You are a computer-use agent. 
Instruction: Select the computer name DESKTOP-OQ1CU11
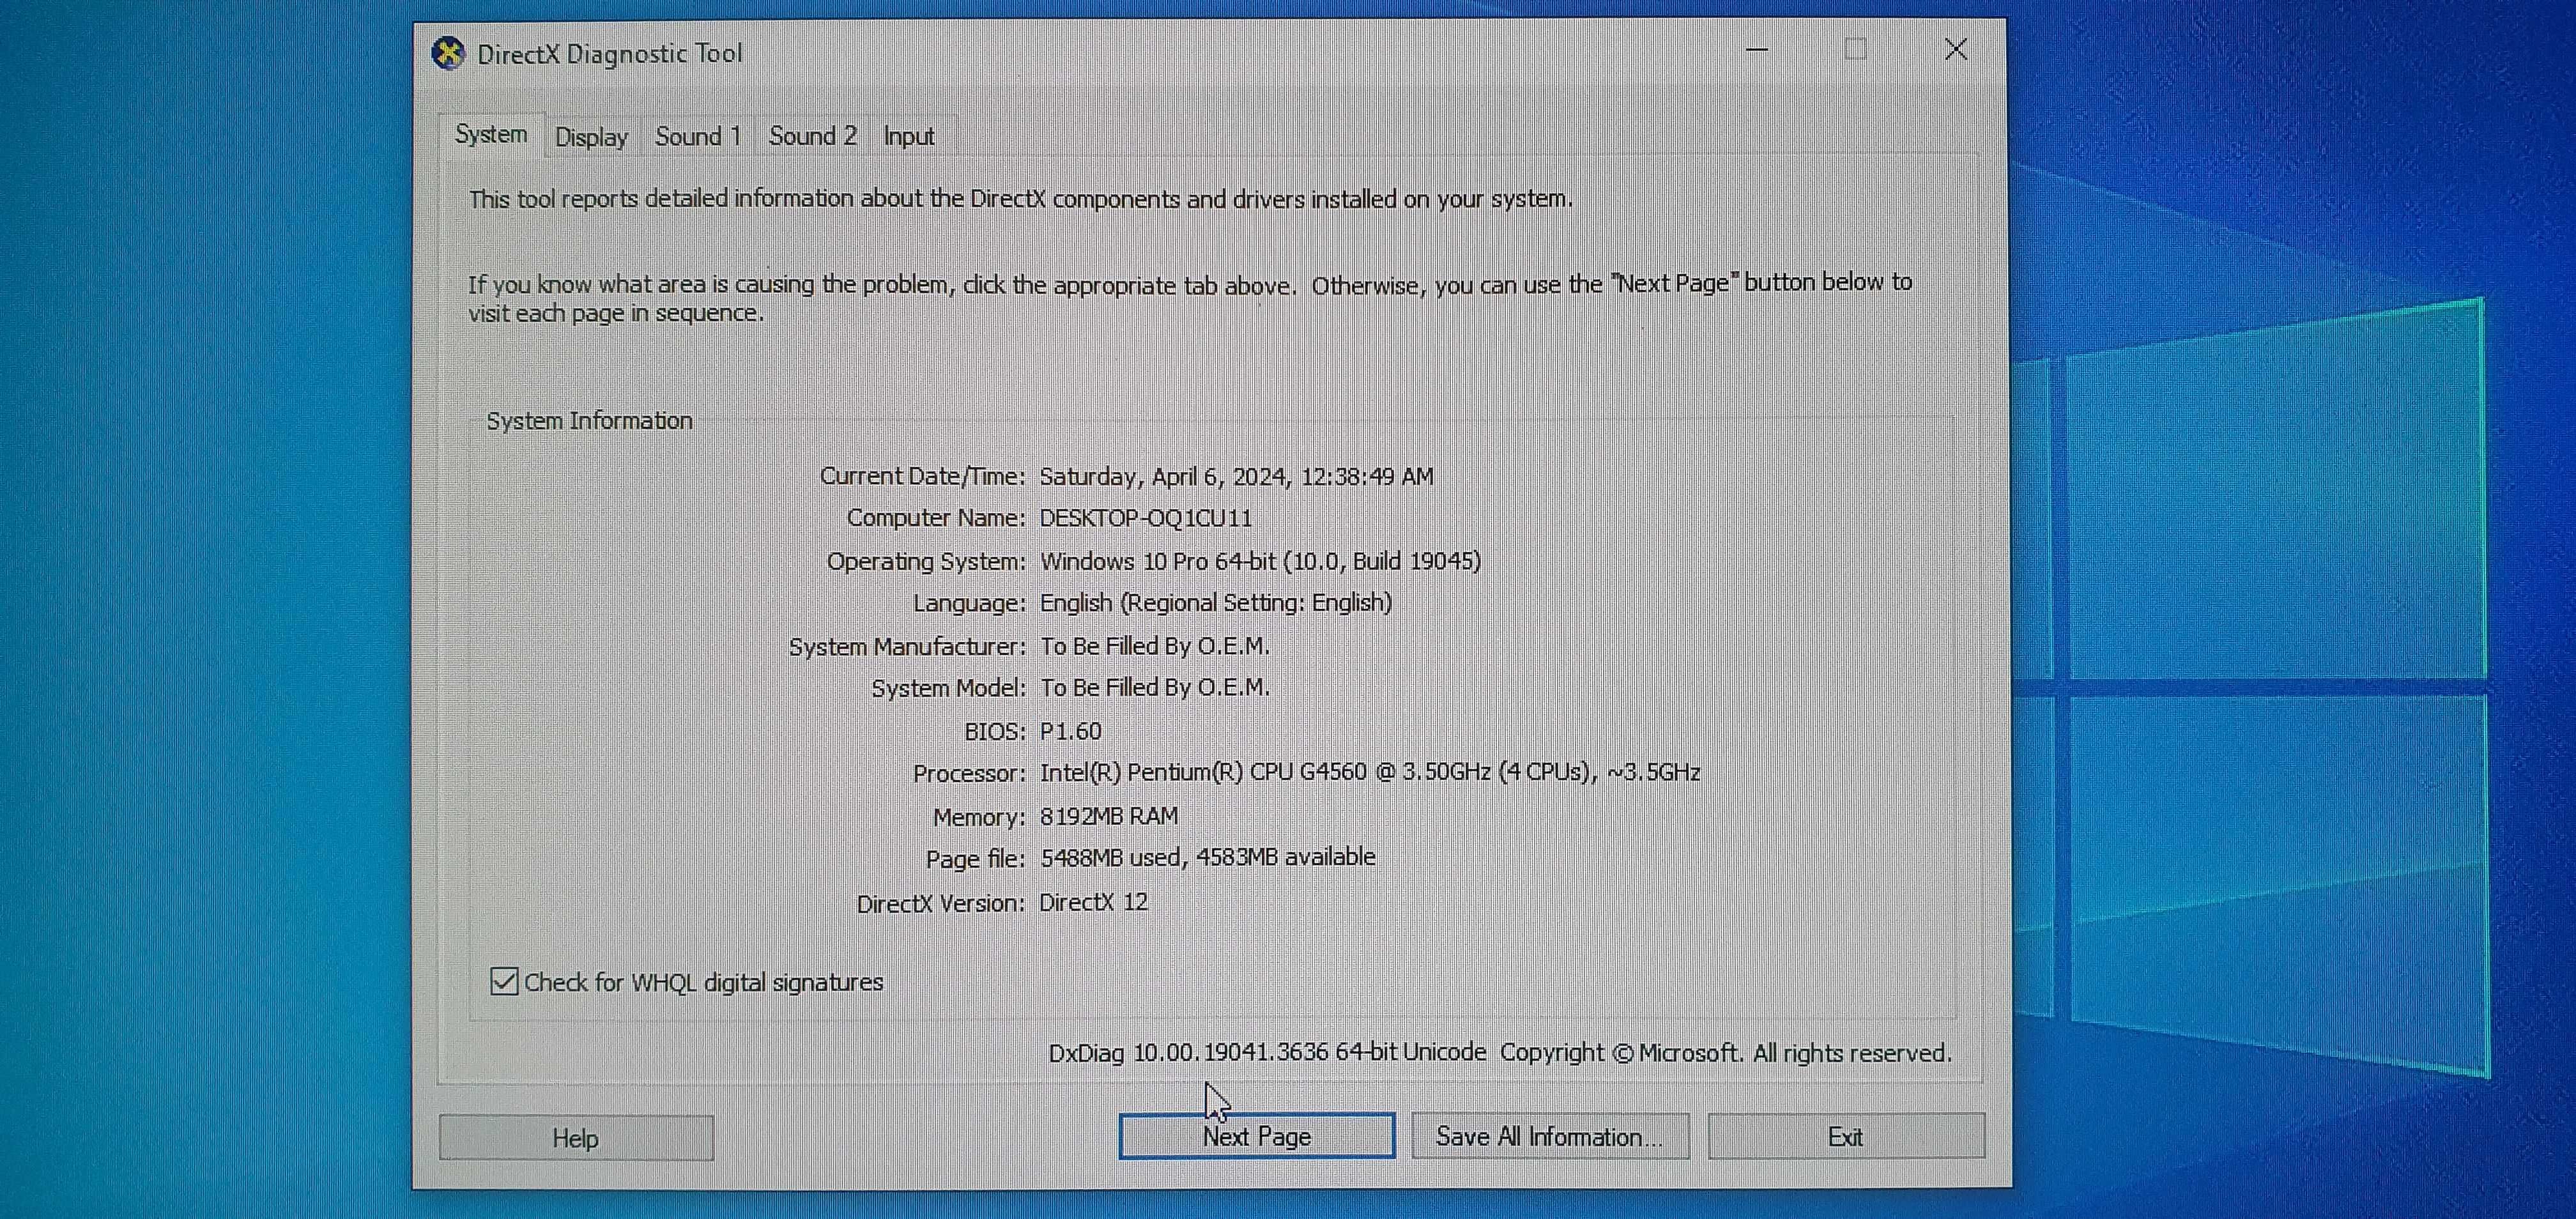[1146, 518]
